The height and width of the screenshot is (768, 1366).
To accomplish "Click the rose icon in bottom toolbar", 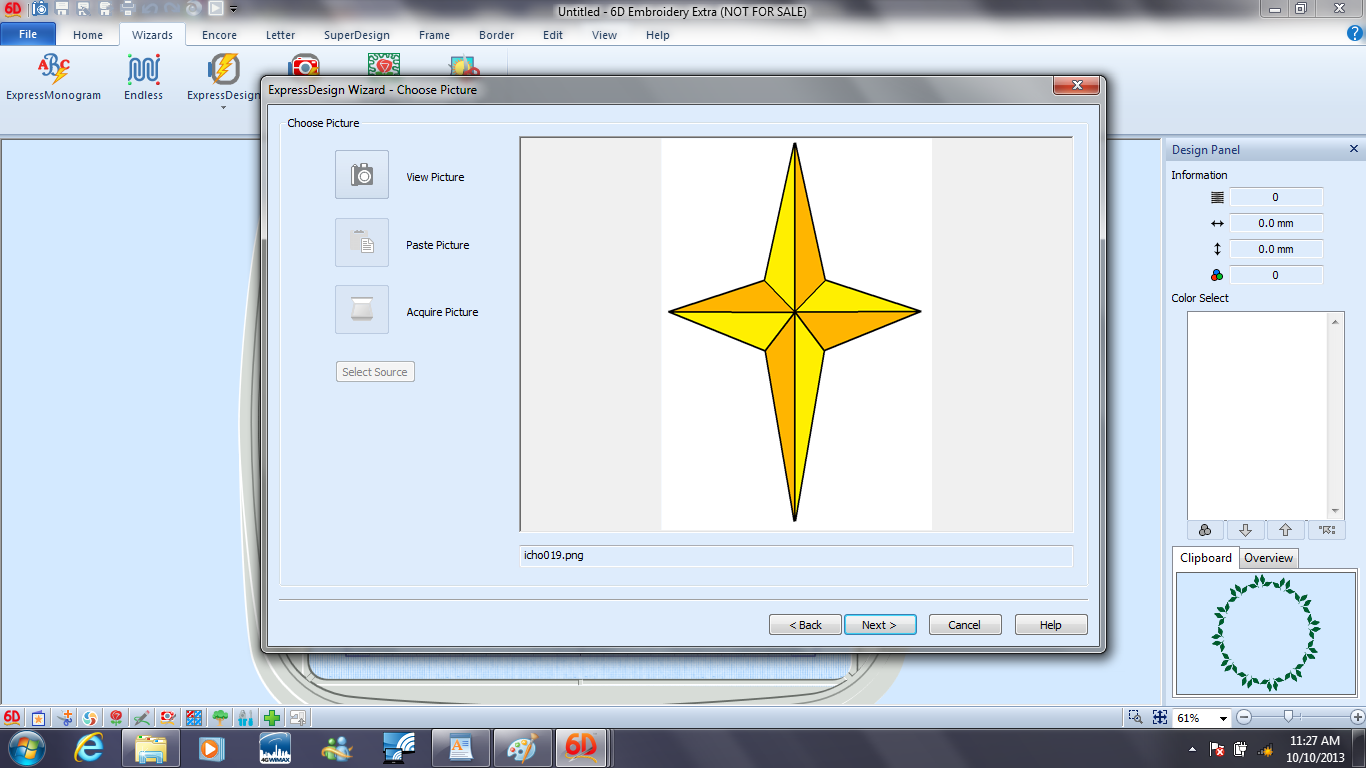I will (117, 717).
